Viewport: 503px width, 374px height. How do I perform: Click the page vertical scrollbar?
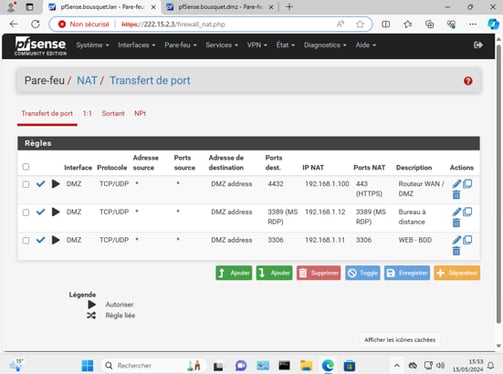pos(498,183)
